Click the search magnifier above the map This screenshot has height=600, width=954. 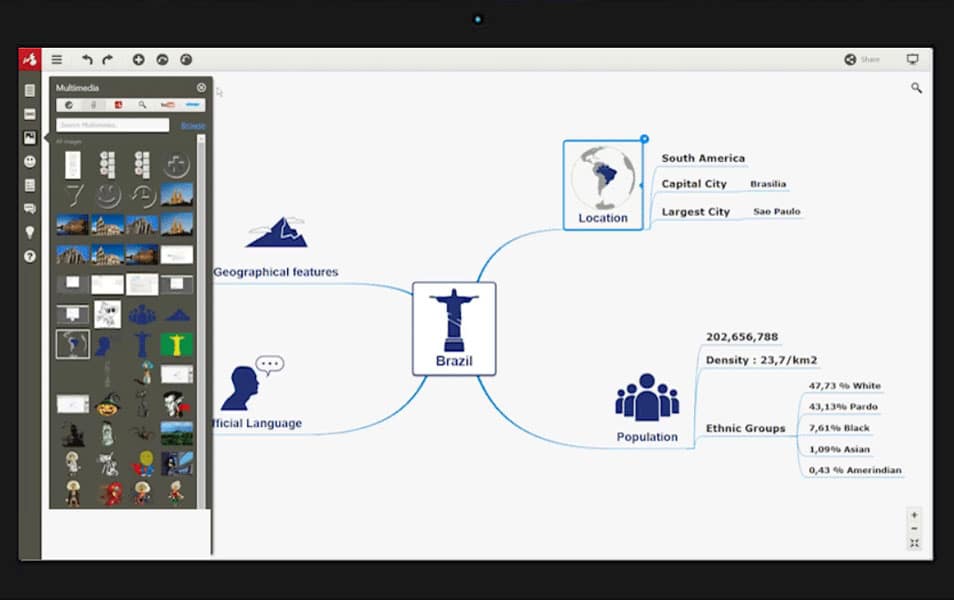(x=916, y=88)
